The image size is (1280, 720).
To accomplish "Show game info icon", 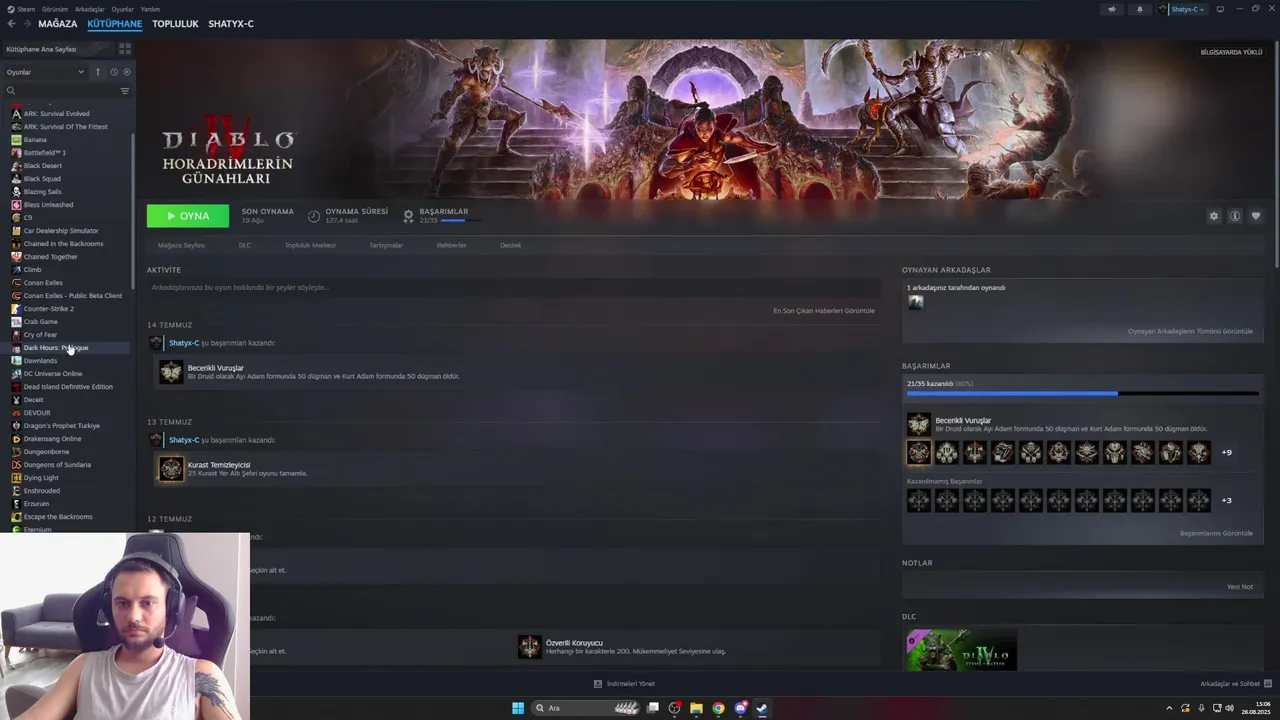I will coord(1235,216).
